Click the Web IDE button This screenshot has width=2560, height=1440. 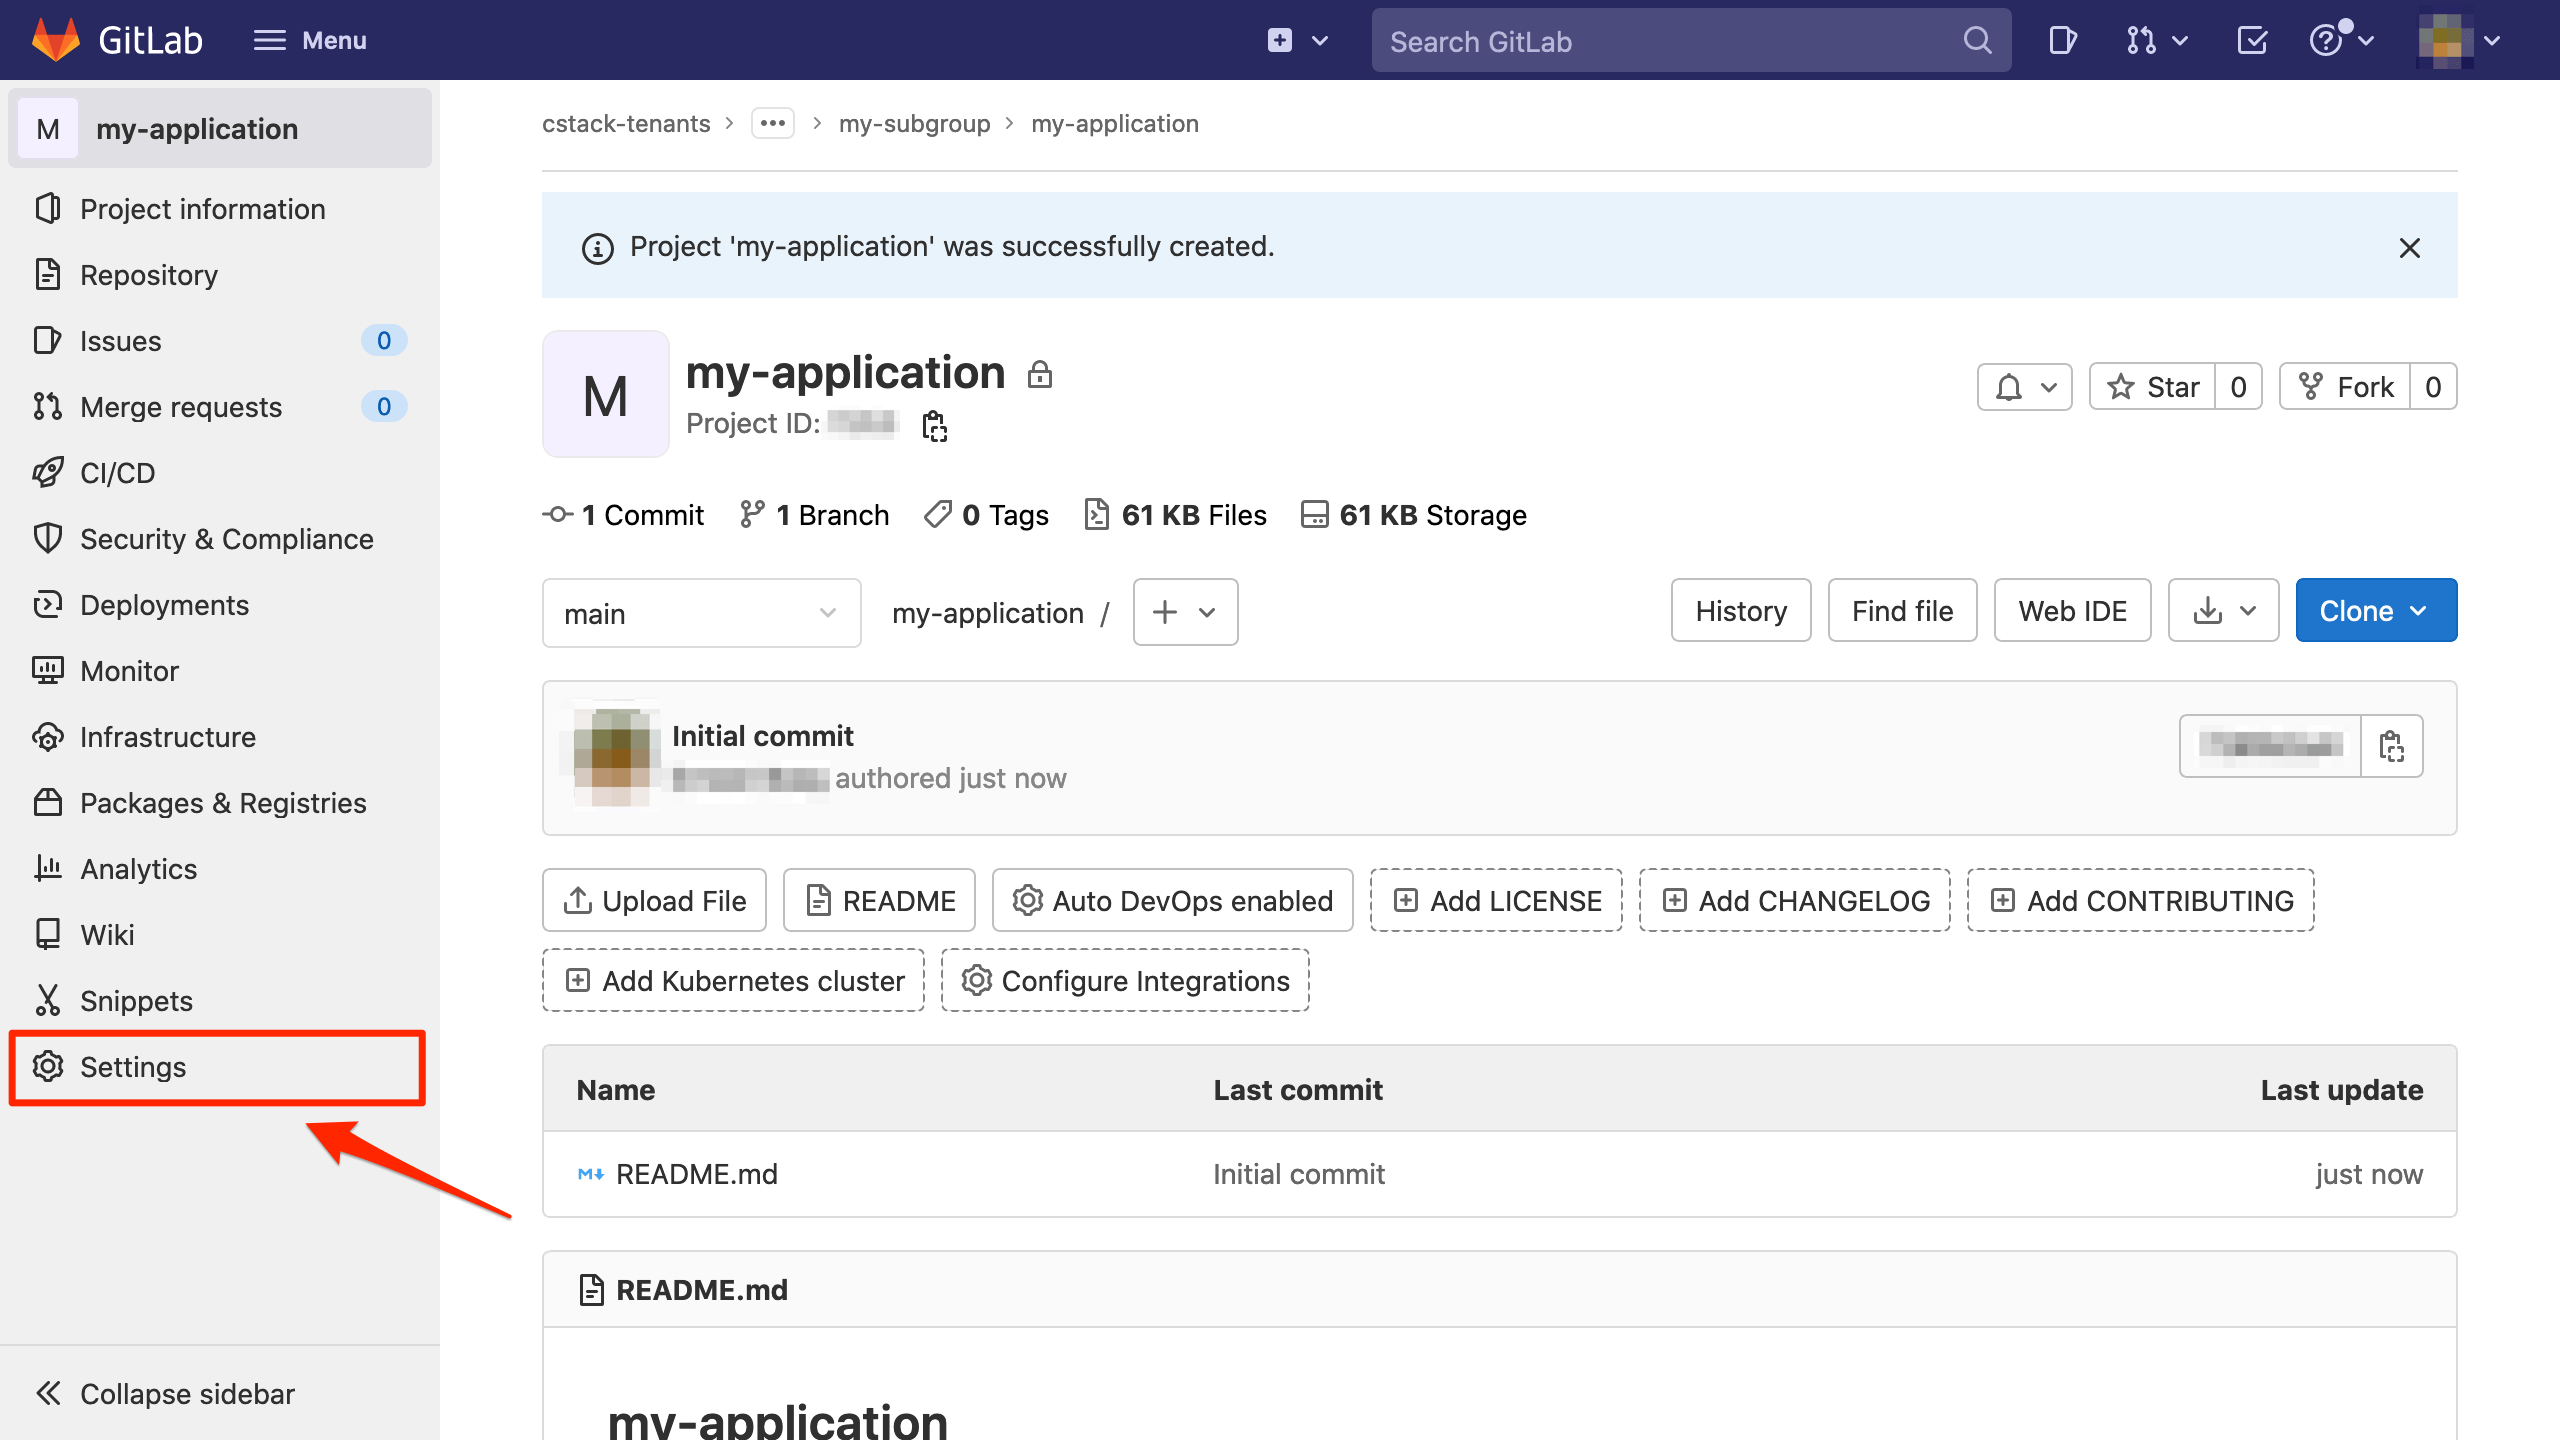pyautogui.click(x=2072, y=610)
